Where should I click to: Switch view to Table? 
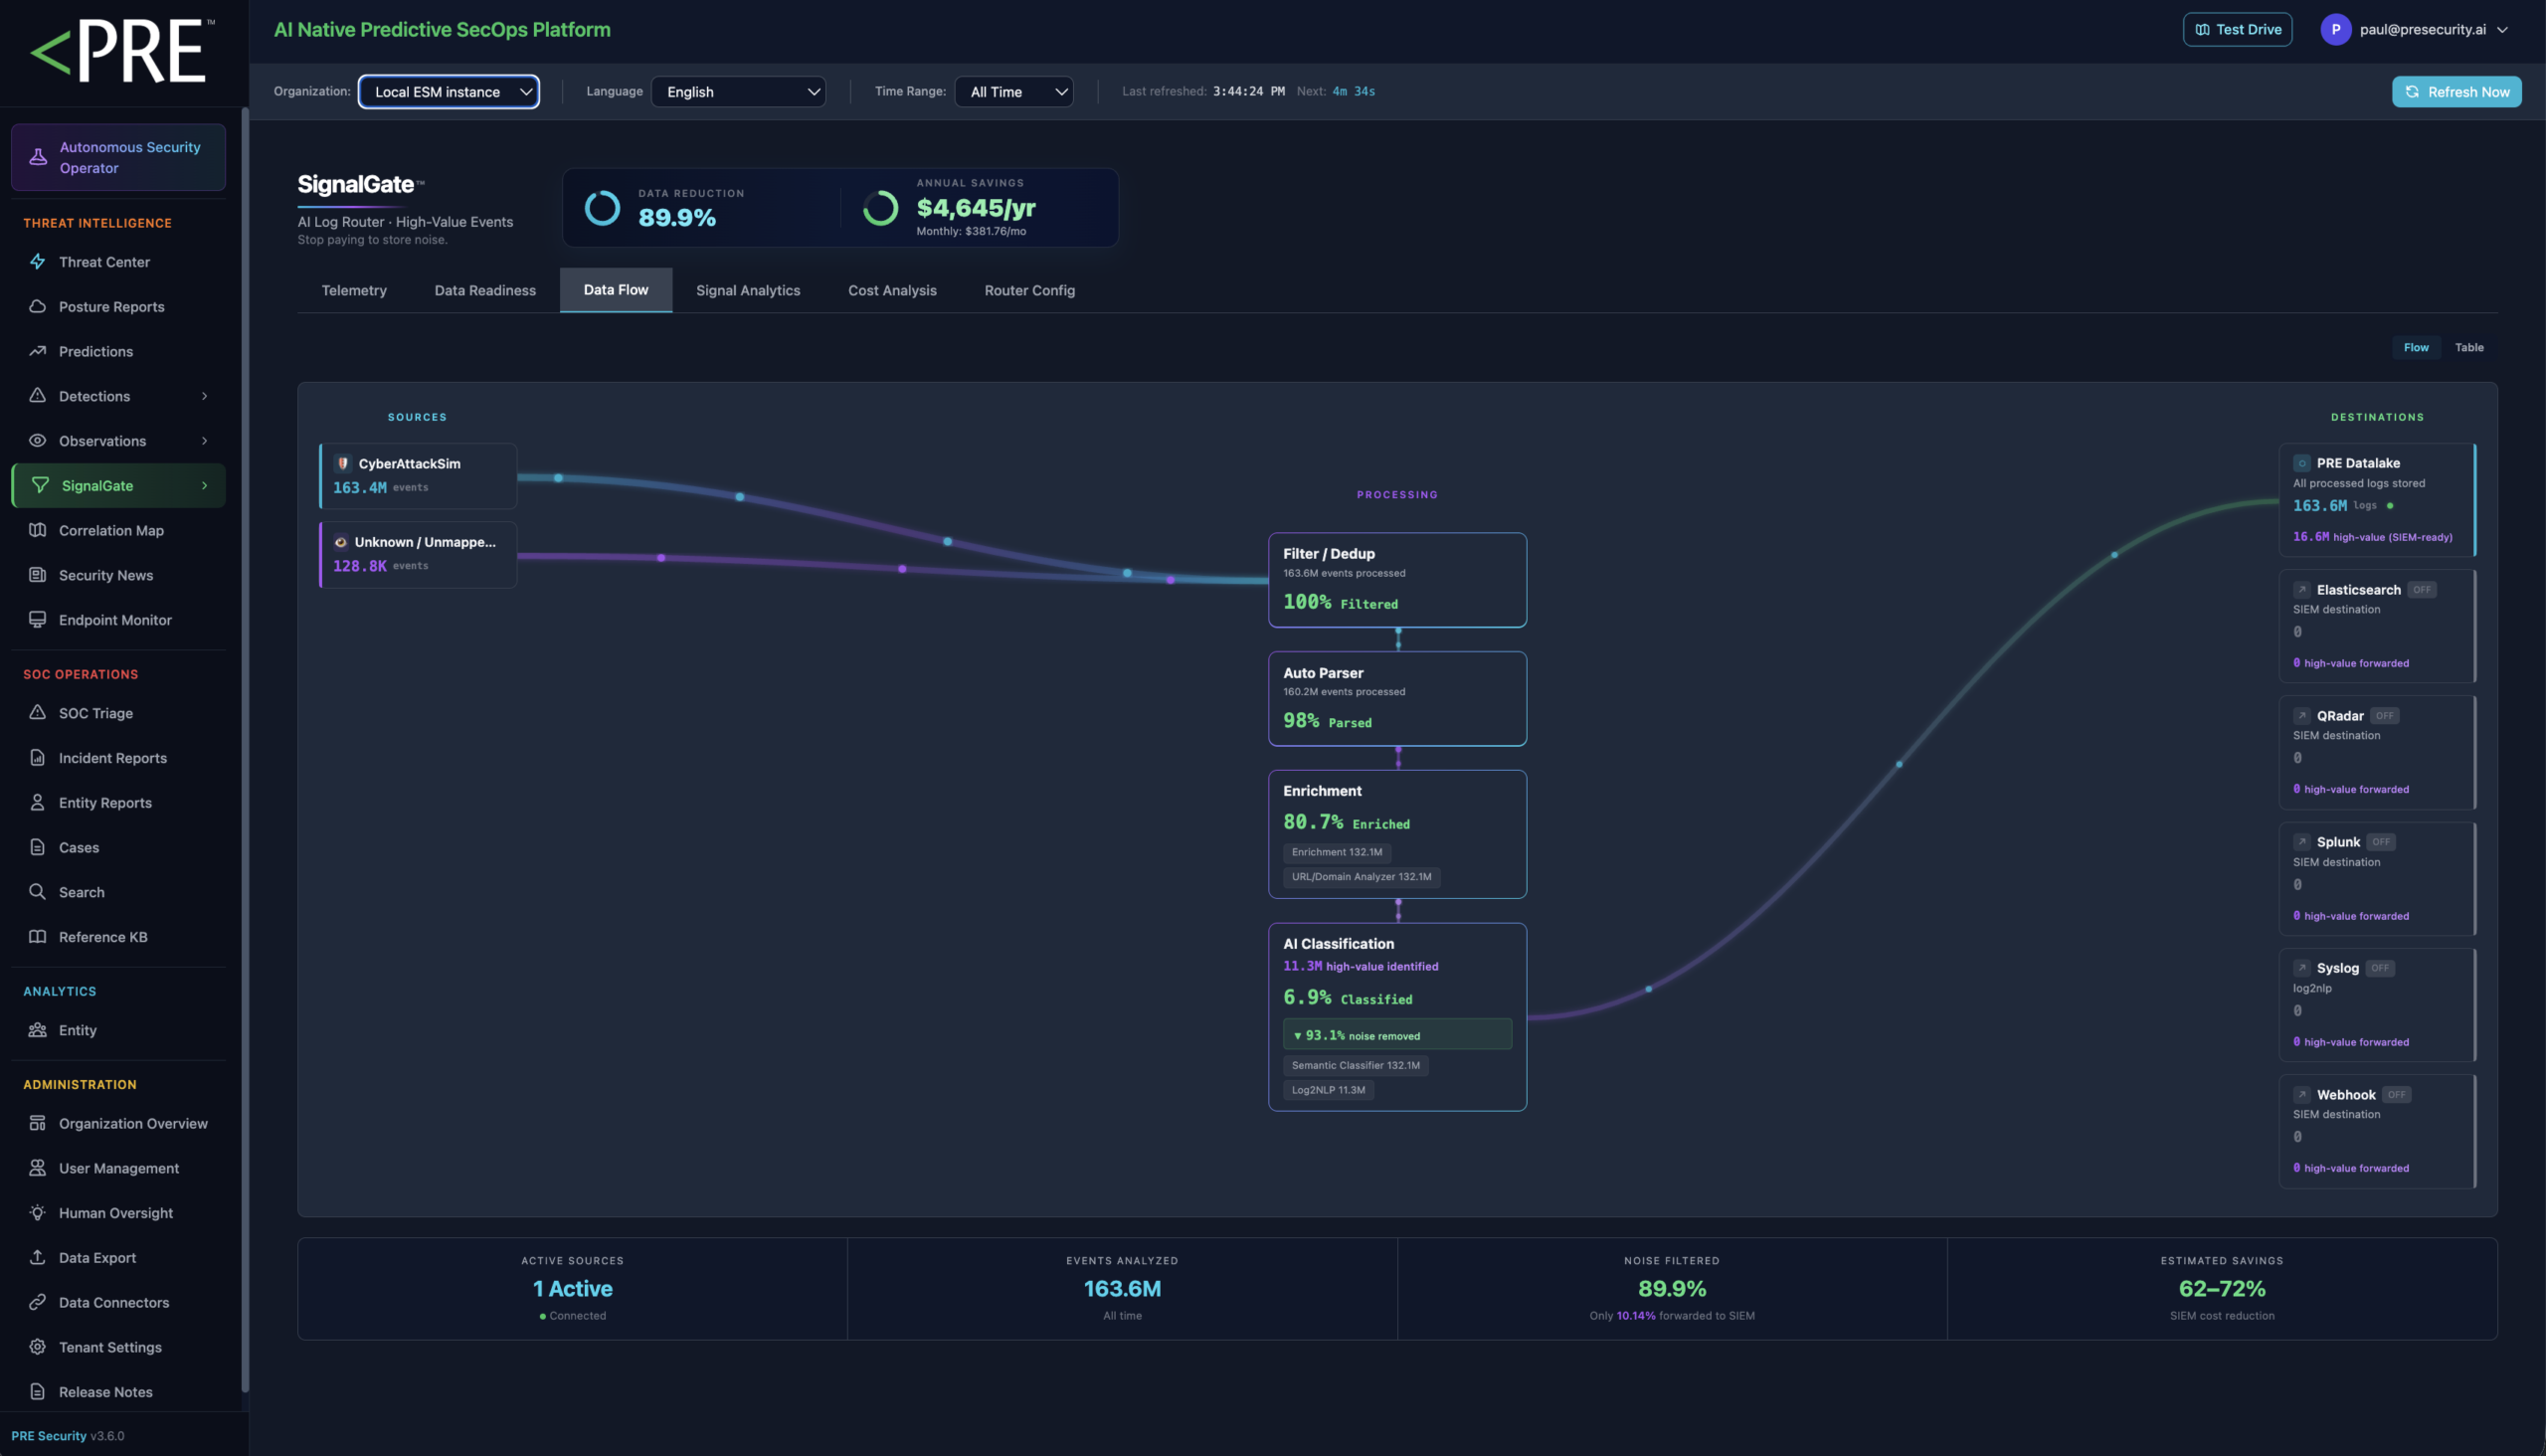coord(2468,348)
